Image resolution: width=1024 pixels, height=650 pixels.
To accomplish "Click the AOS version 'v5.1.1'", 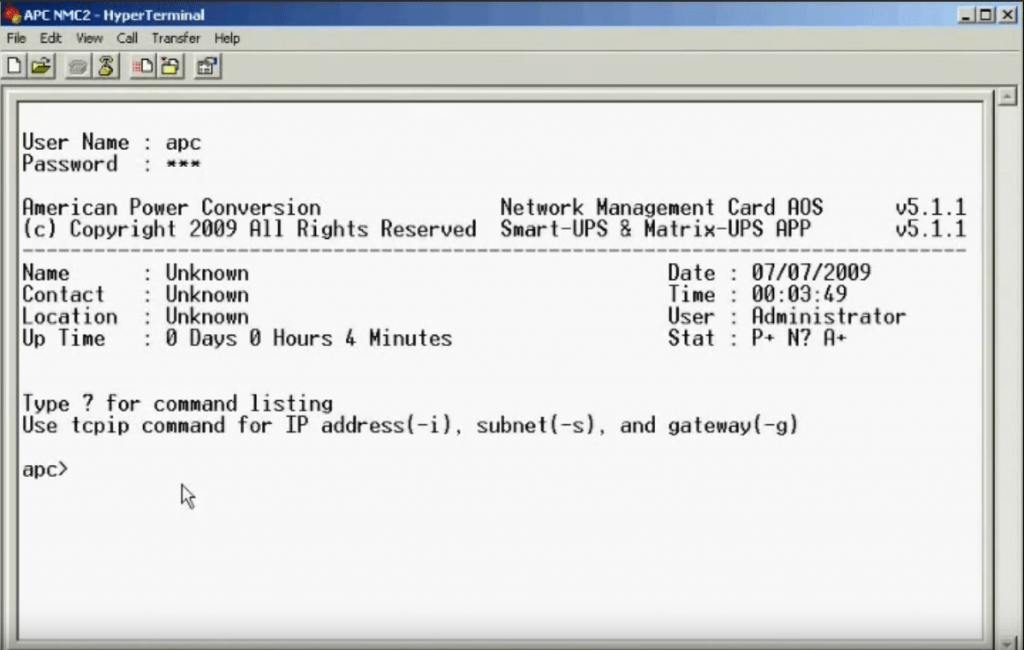I will pyautogui.click(x=931, y=208).
